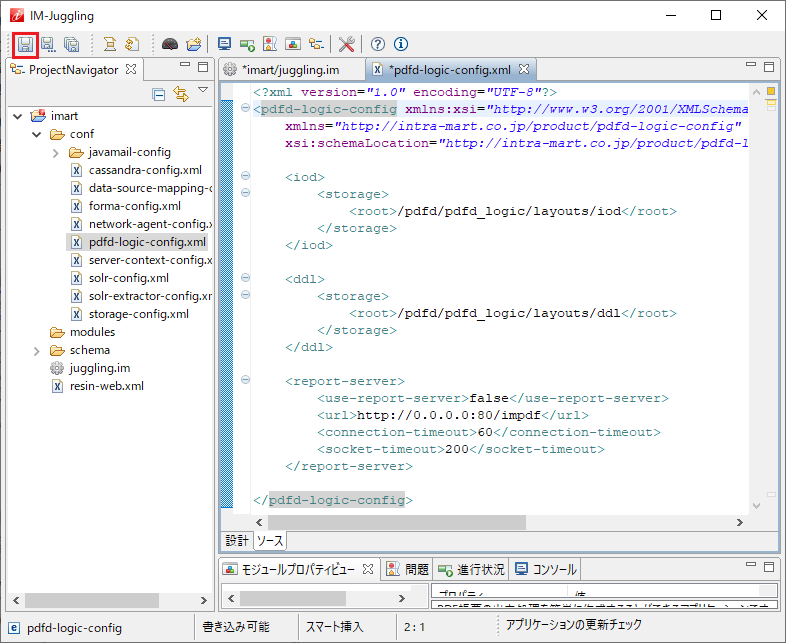Click the editor horizontal scrollbar
Screen dimensions: 786x643
click(x=396, y=522)
